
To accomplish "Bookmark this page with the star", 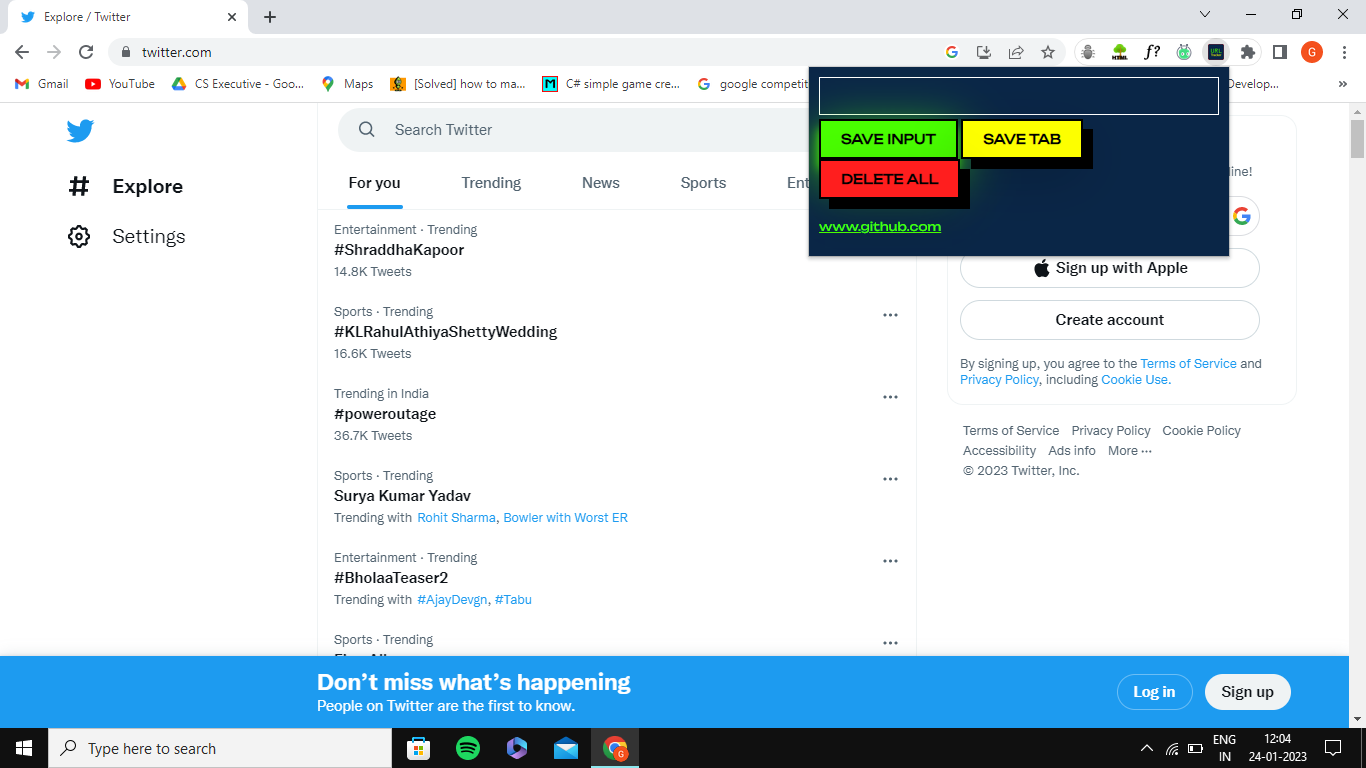I will (1048, 52).
